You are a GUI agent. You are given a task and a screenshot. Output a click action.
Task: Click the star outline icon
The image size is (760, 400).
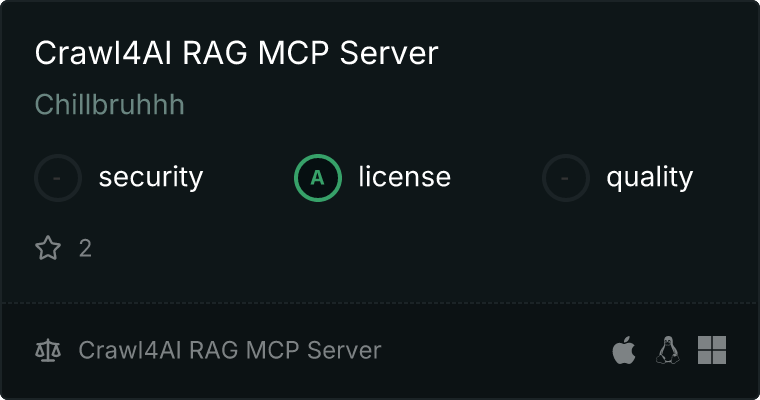pos(48,248)
